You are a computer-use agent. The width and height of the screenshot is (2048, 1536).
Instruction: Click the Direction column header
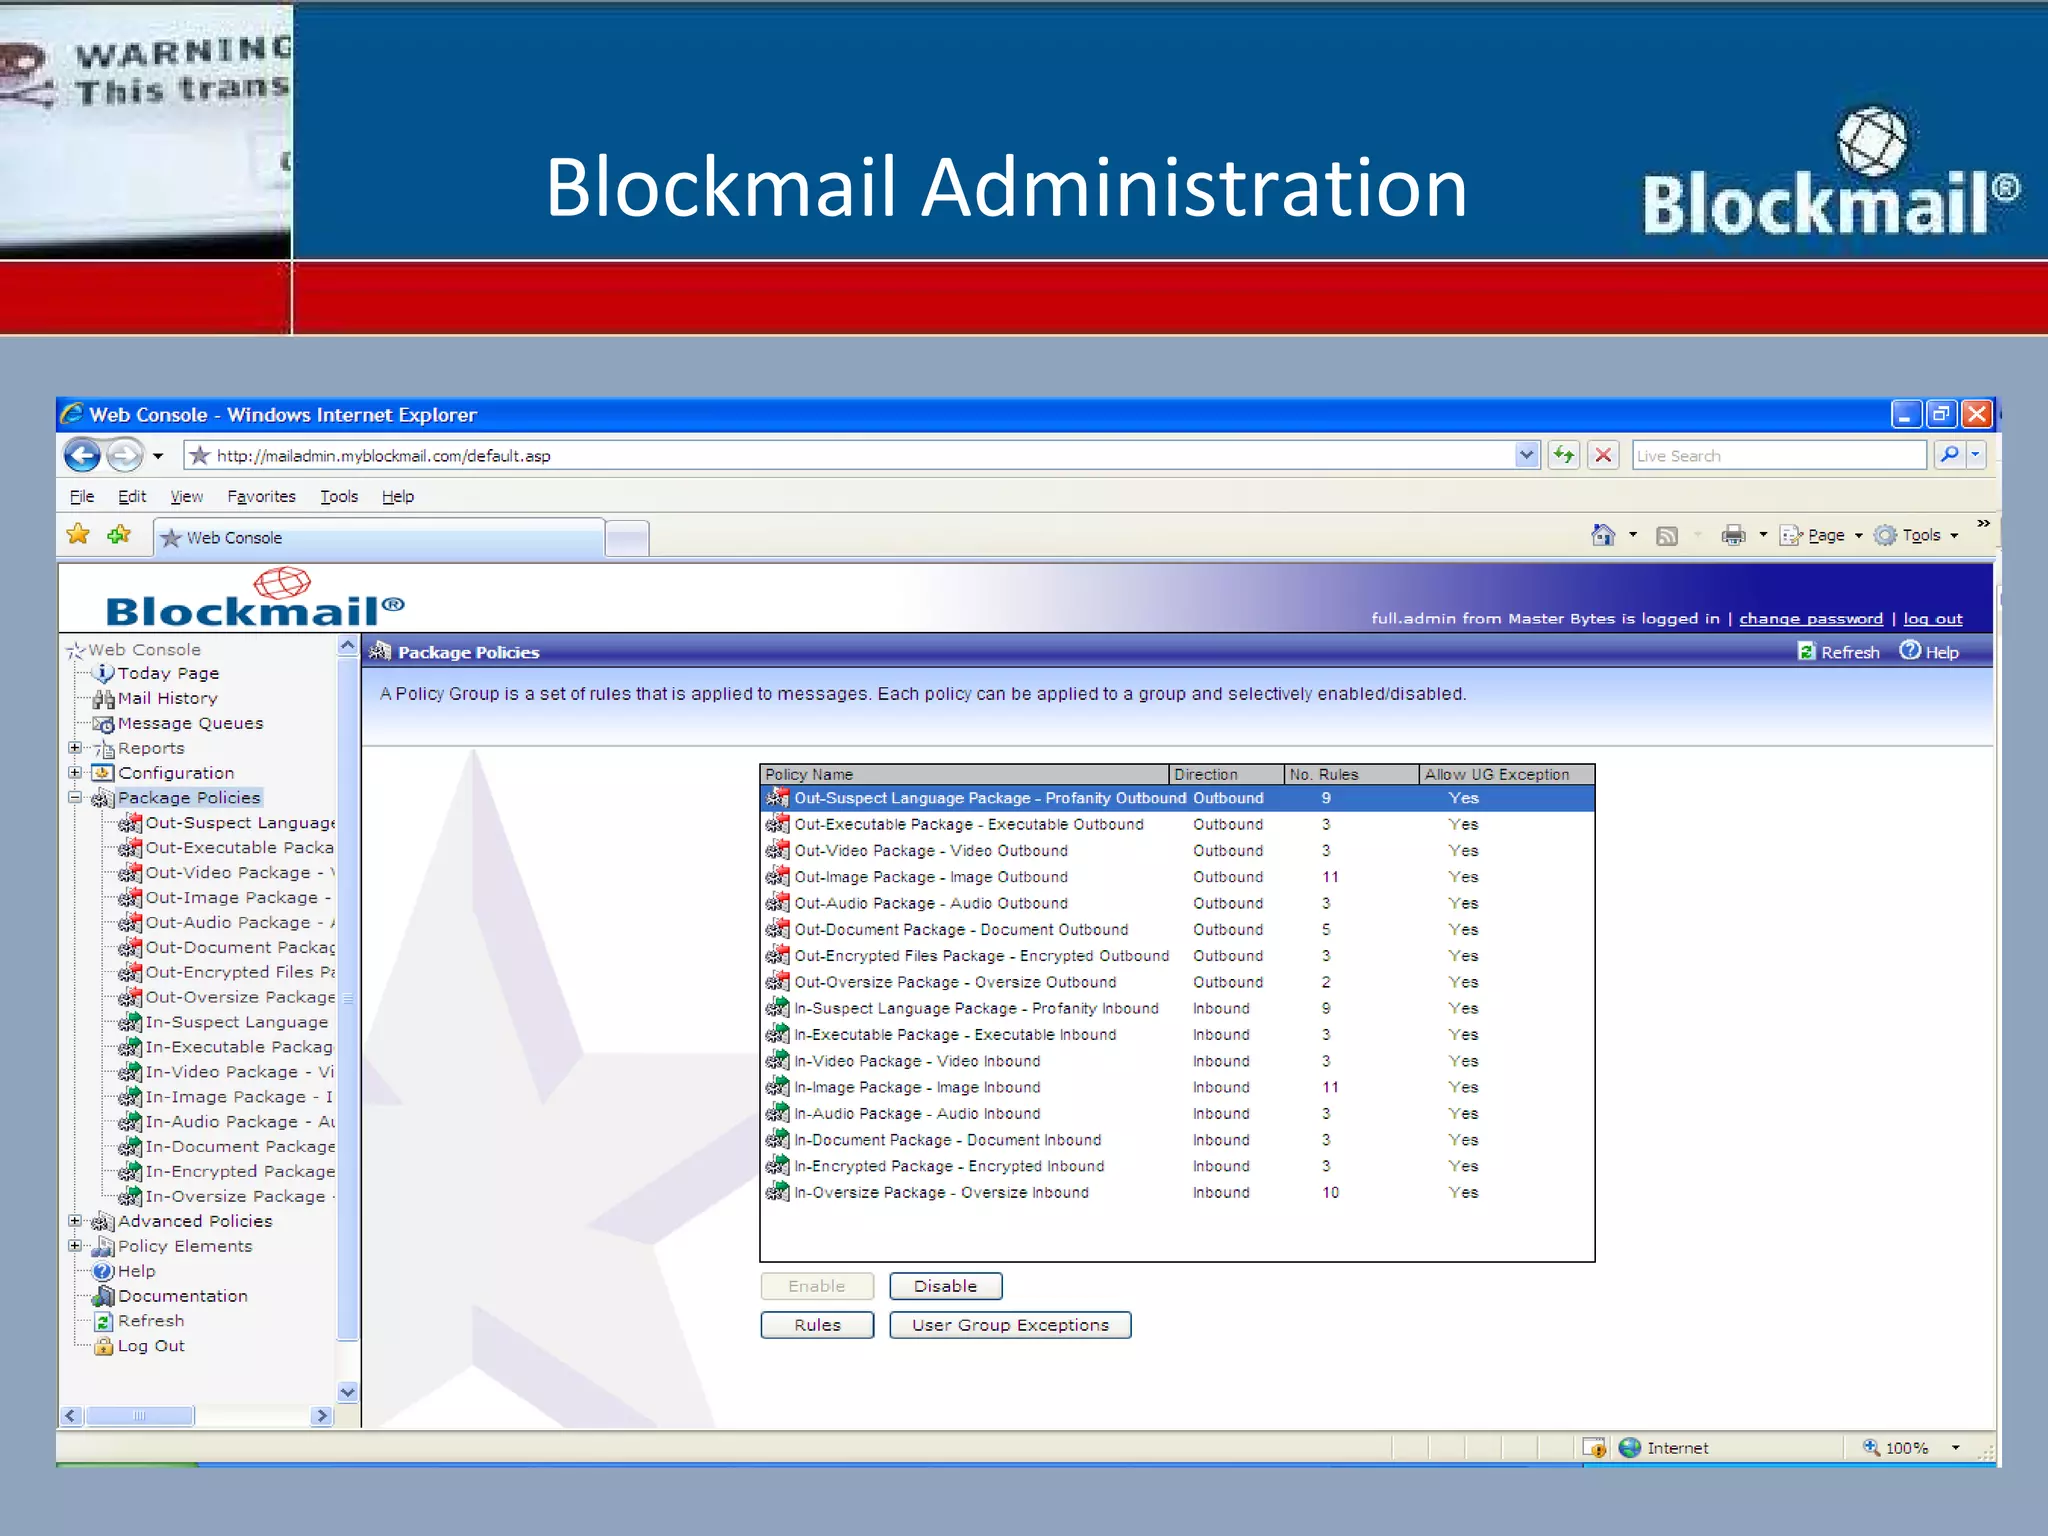click(x=1226, y=774)
